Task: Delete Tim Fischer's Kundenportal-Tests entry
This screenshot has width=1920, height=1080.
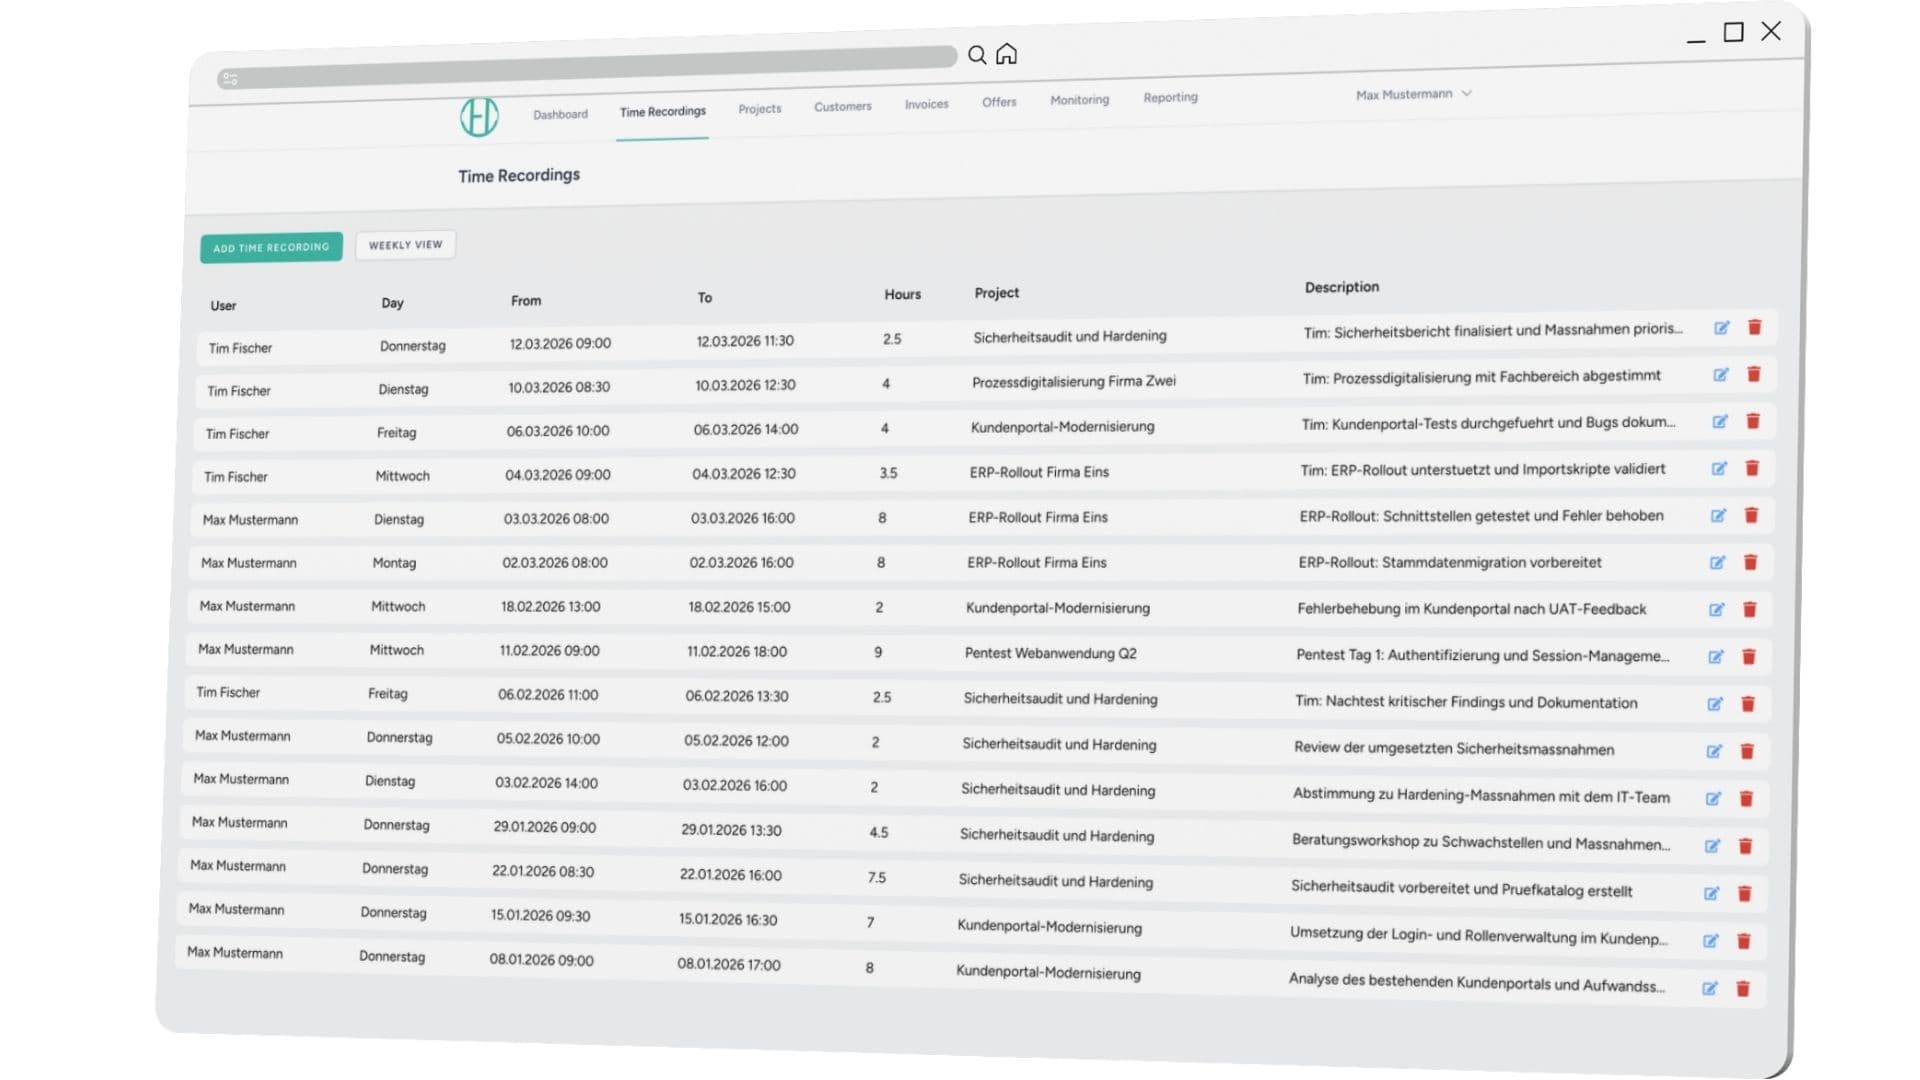Action: tap(1753, 421)
